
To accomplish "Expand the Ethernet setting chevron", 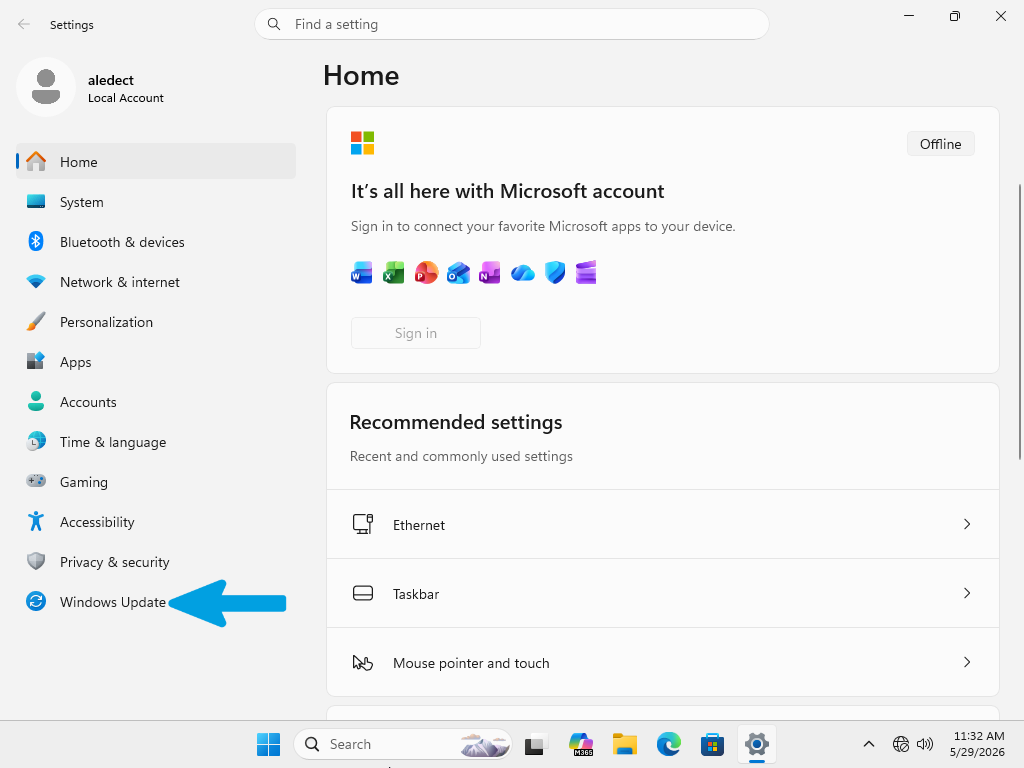I will tap(967, 524).
